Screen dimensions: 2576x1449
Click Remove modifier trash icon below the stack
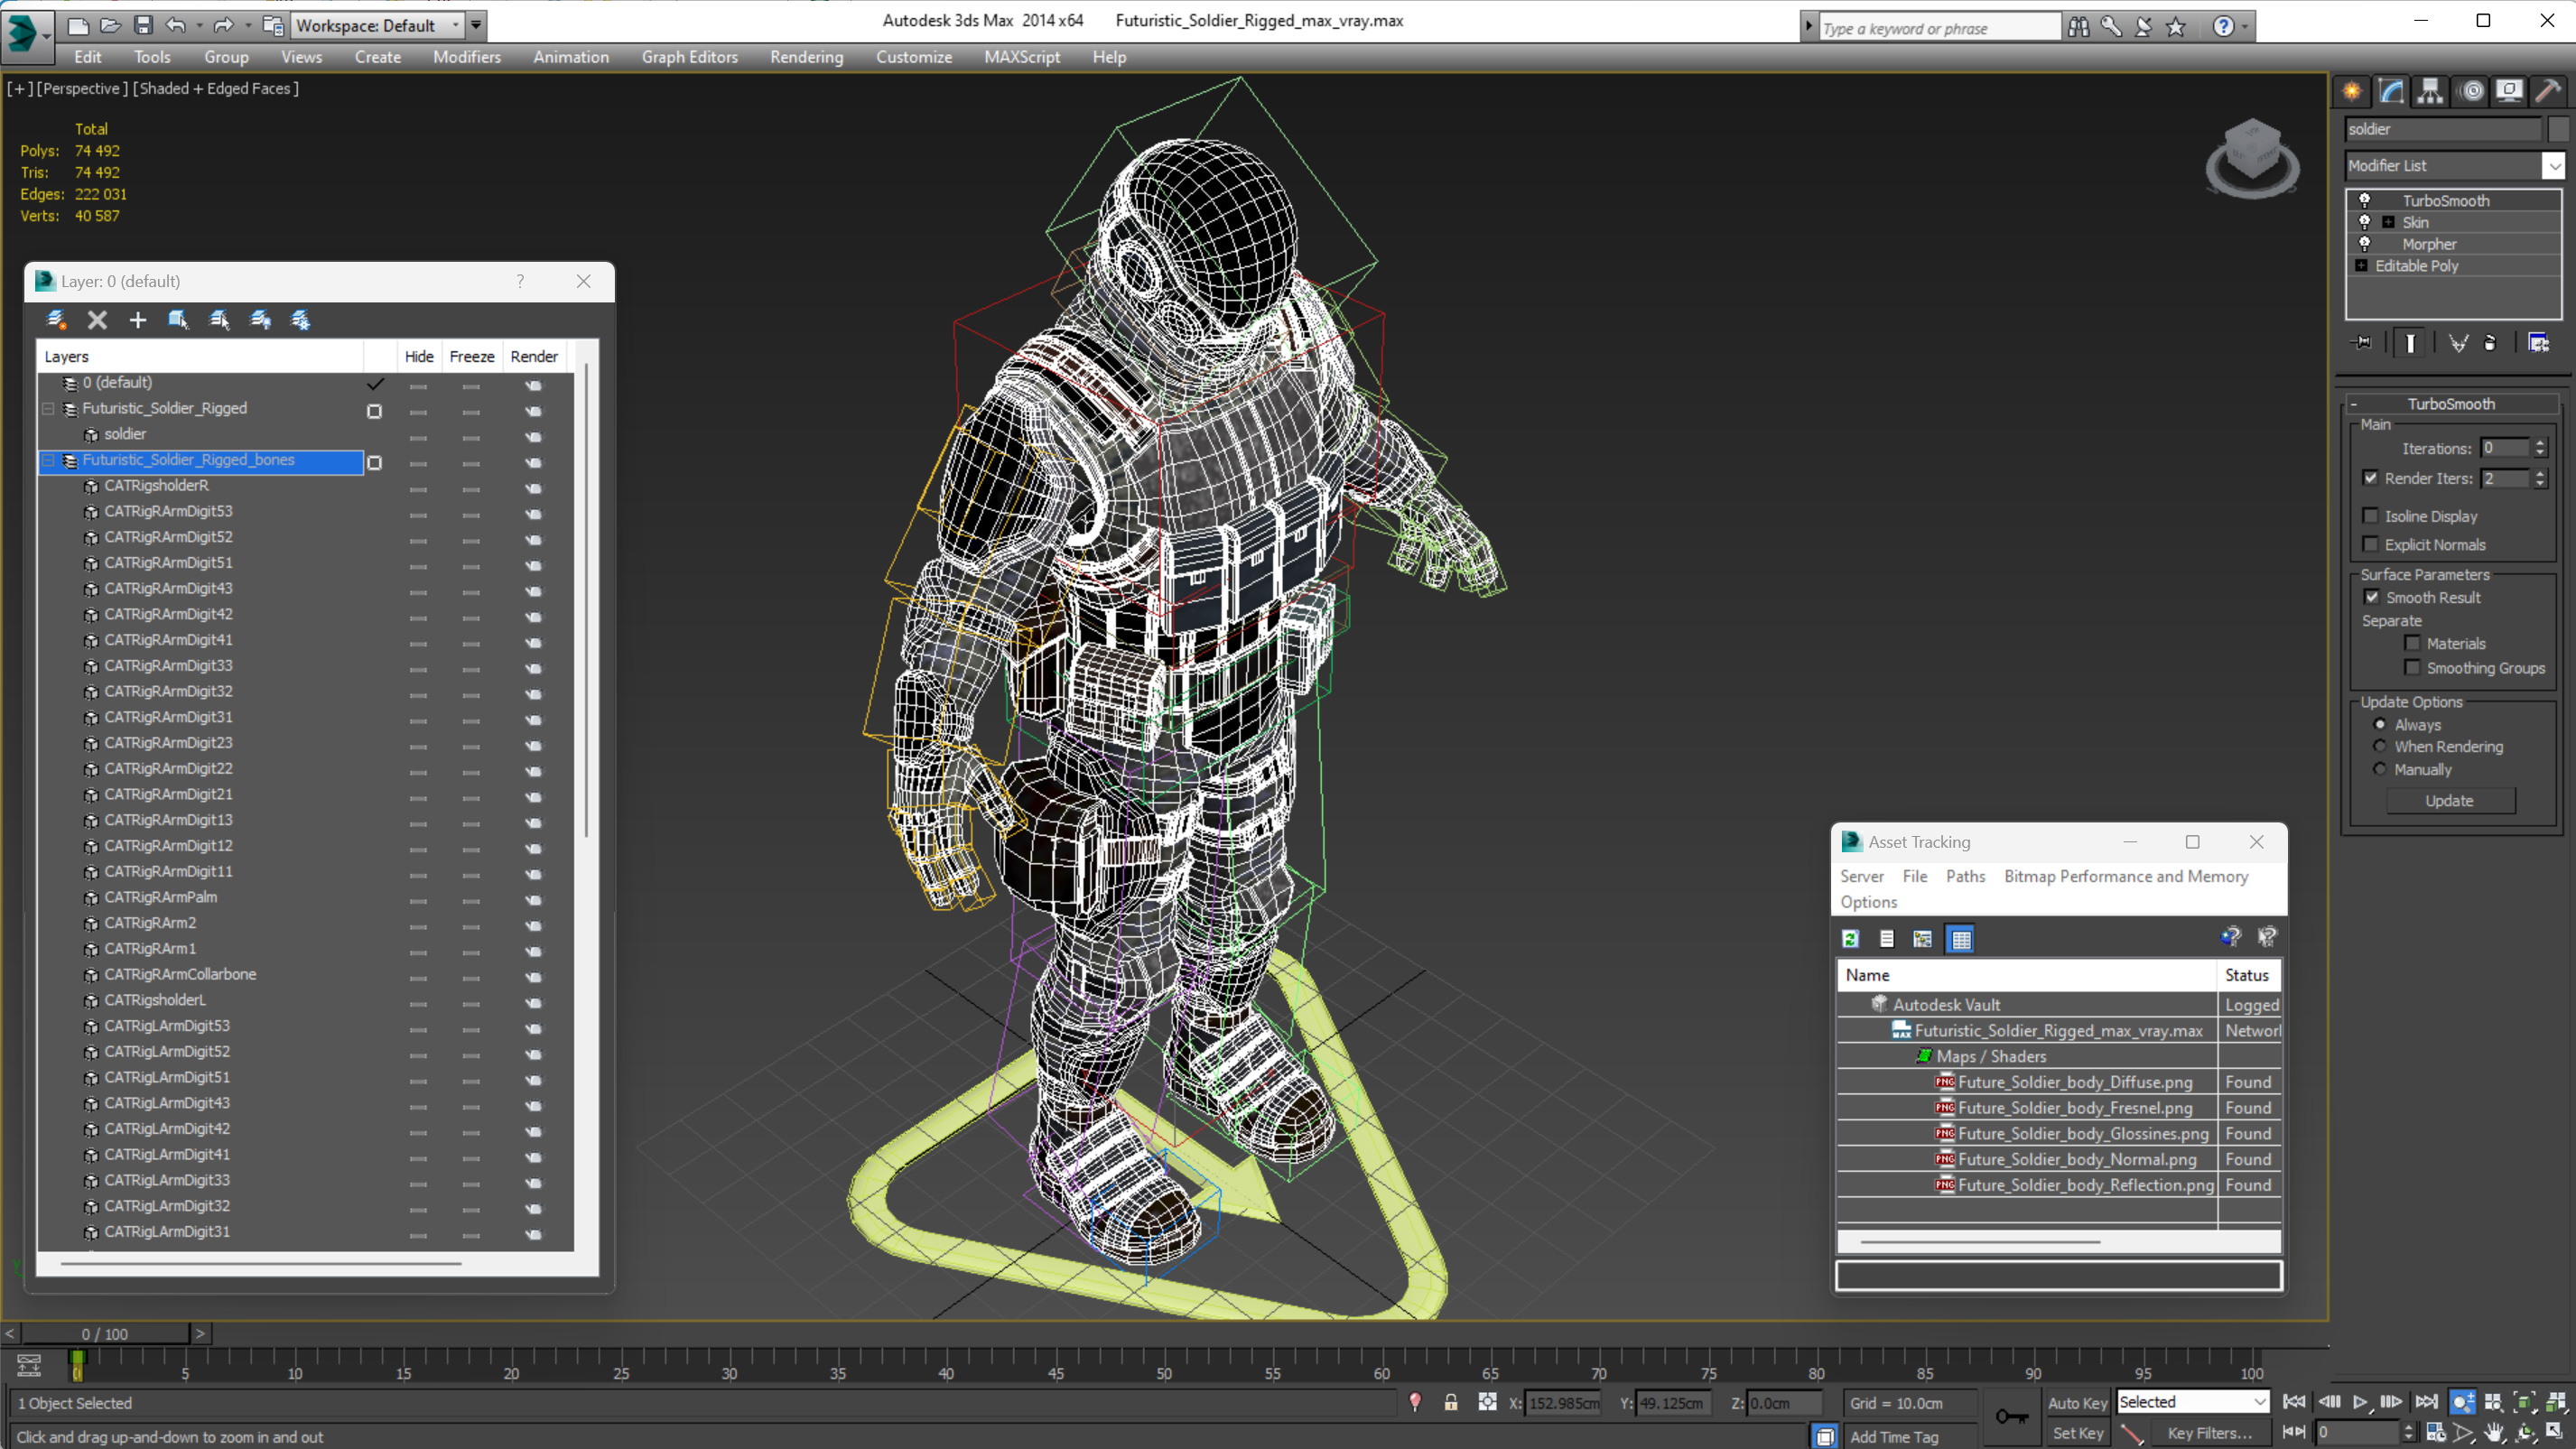(x=2490, y=343)
